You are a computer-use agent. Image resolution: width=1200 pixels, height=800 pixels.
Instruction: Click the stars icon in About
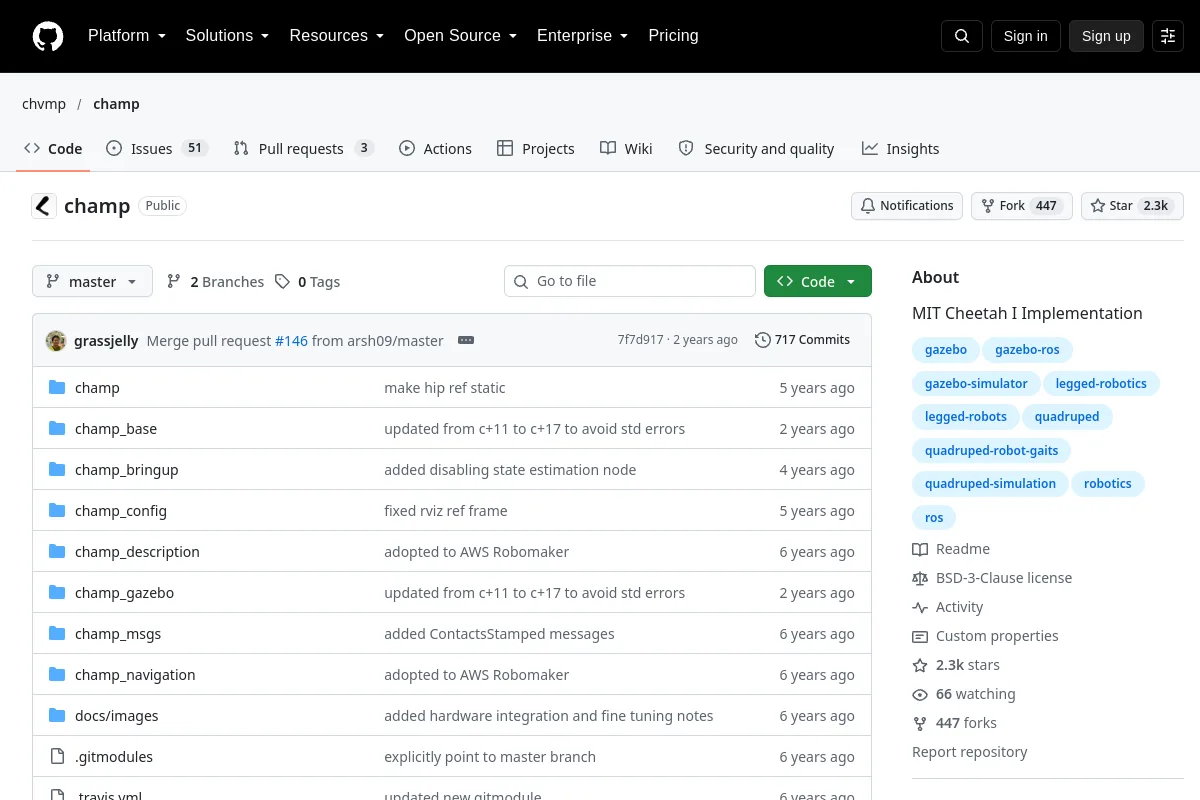(920, 665)
